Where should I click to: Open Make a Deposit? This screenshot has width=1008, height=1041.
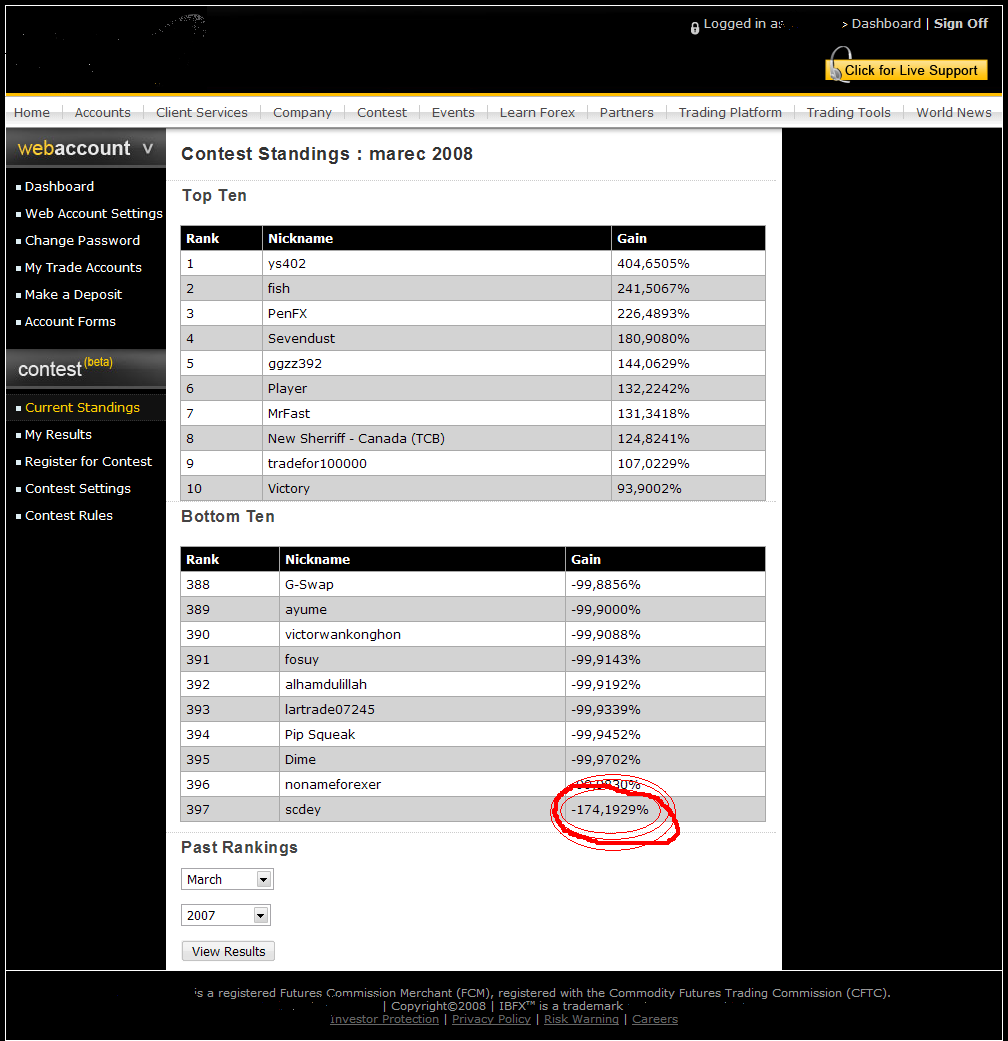coord(73,295)
